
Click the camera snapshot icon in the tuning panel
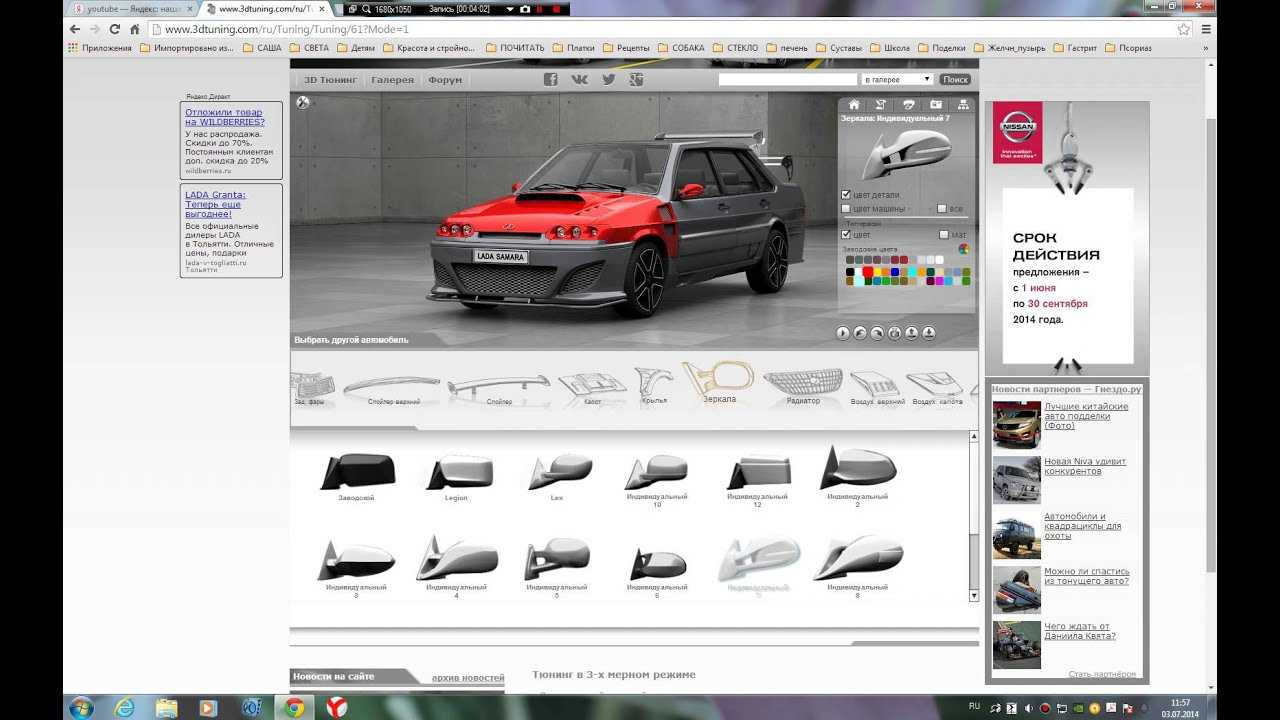pos(936,104)
